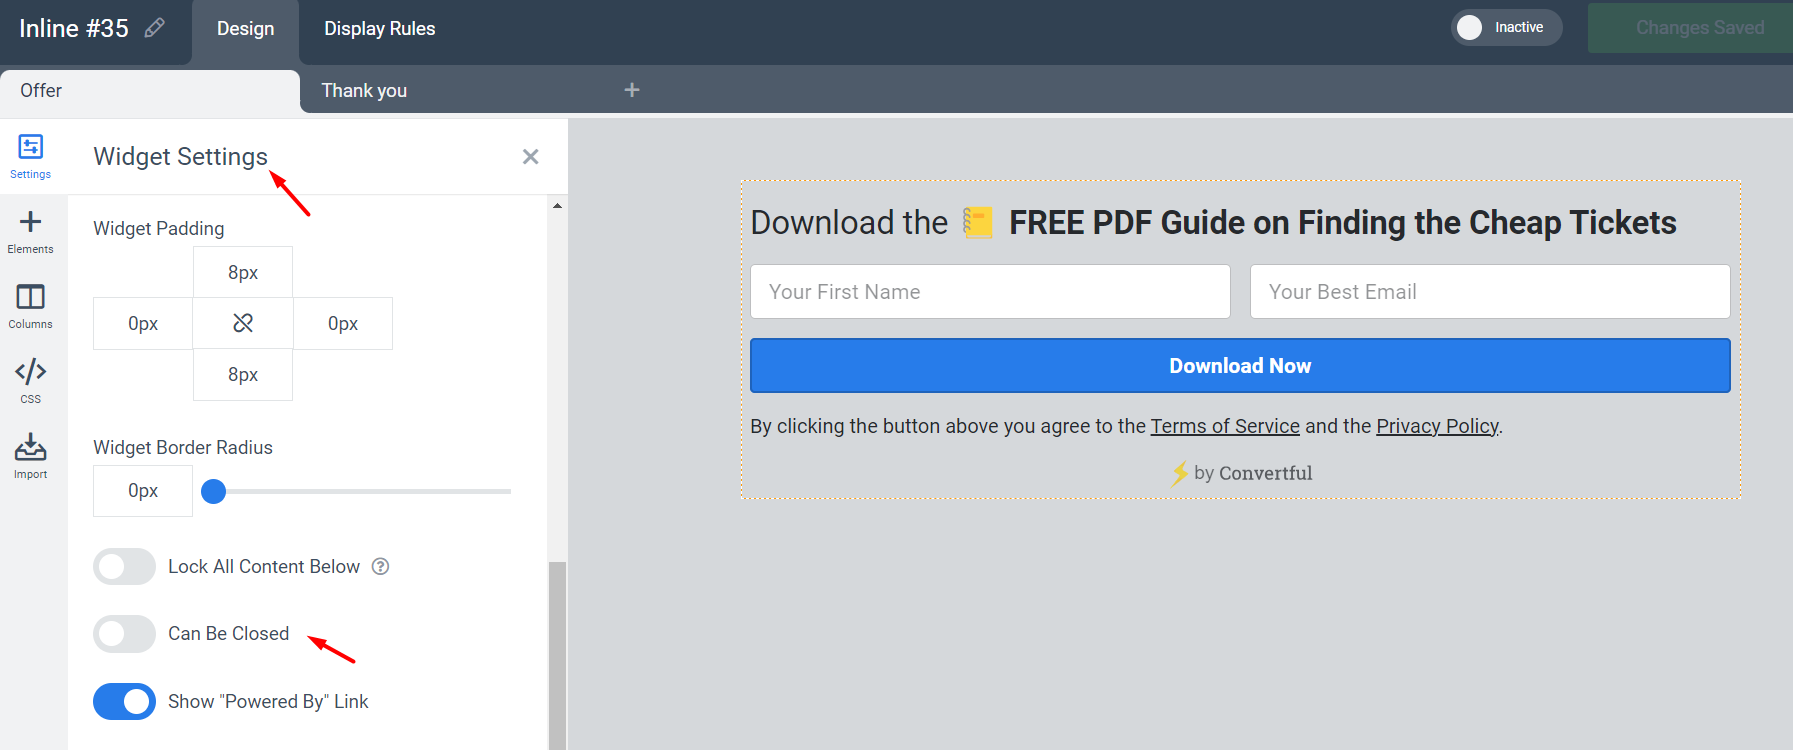Edit the Inline #35 name pencil icon
Viewport: 1793px width, 750px height.
click(154, 28)
